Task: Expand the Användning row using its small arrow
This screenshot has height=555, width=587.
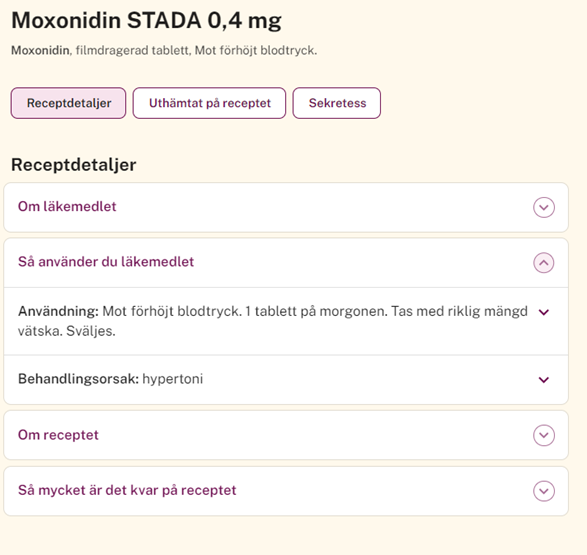Action: coord(544,312)
